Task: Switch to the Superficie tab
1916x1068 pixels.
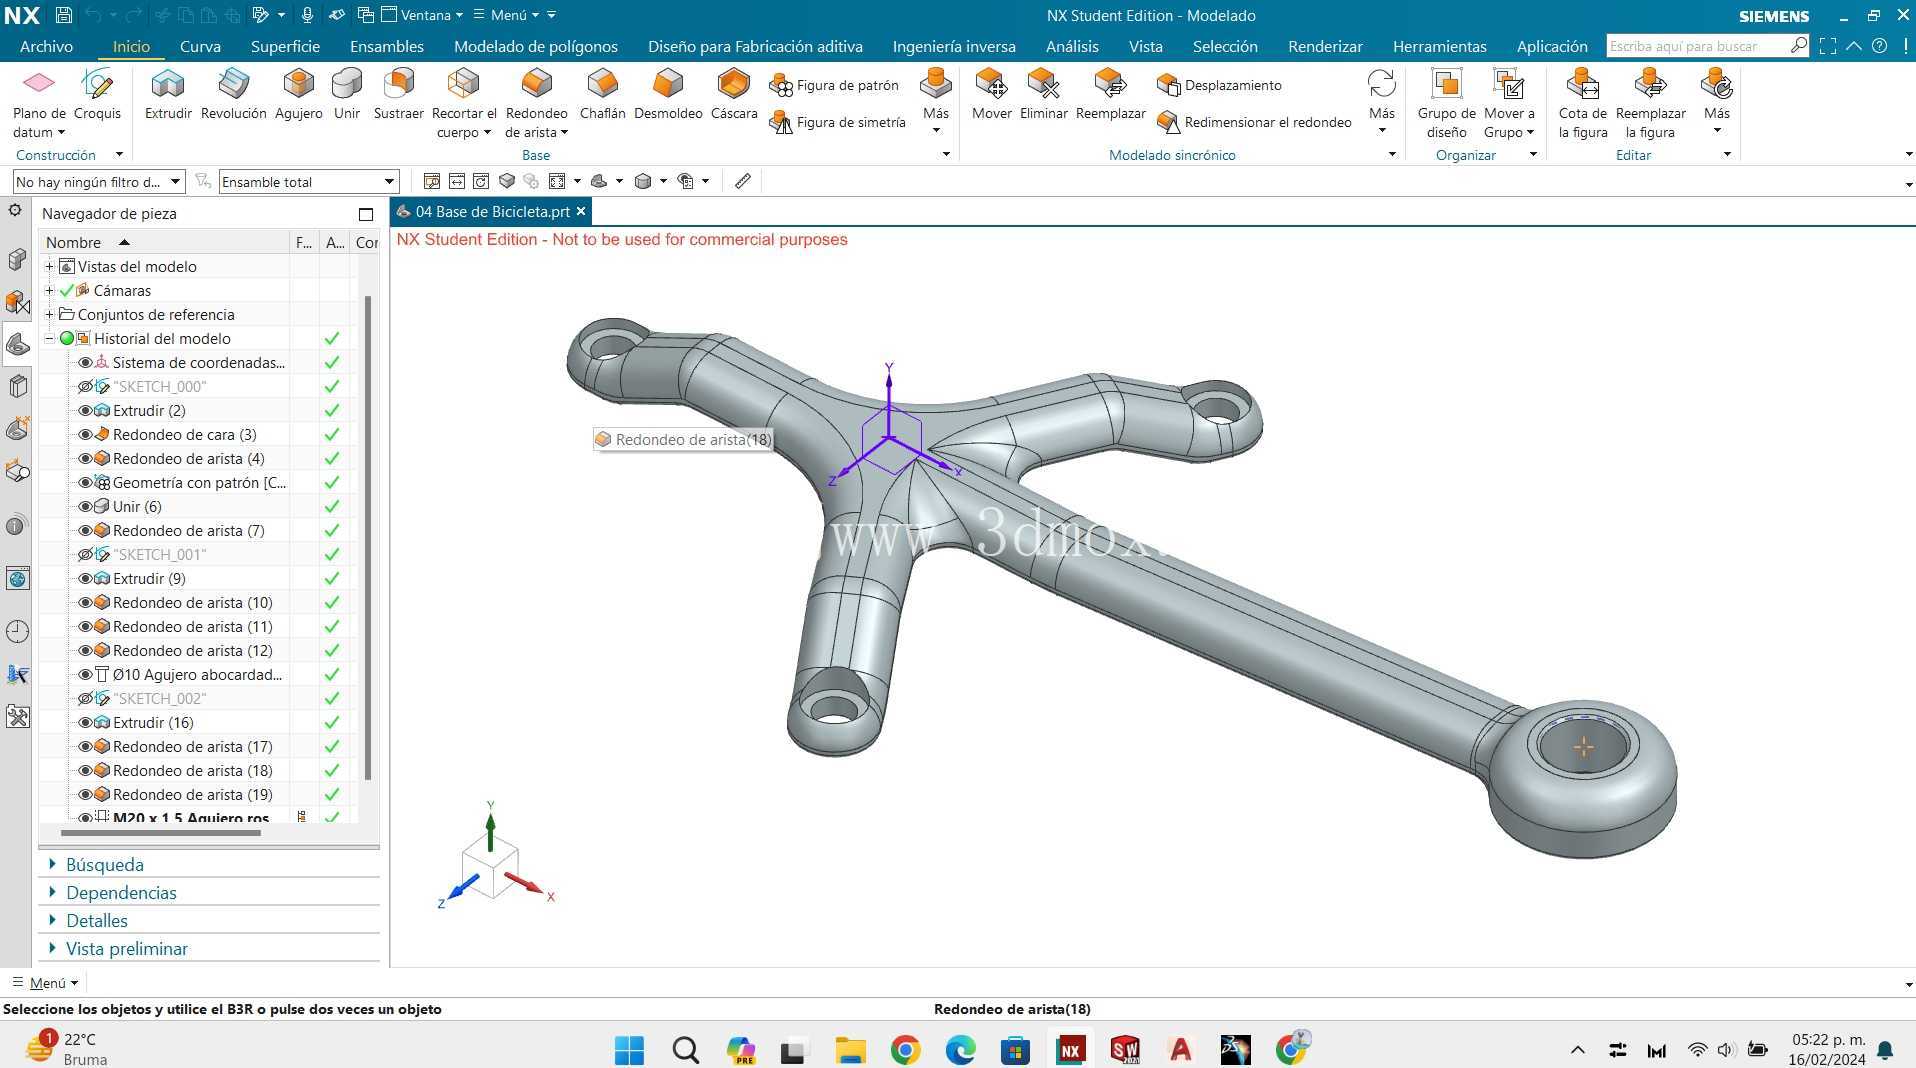Action: (285, 46)
